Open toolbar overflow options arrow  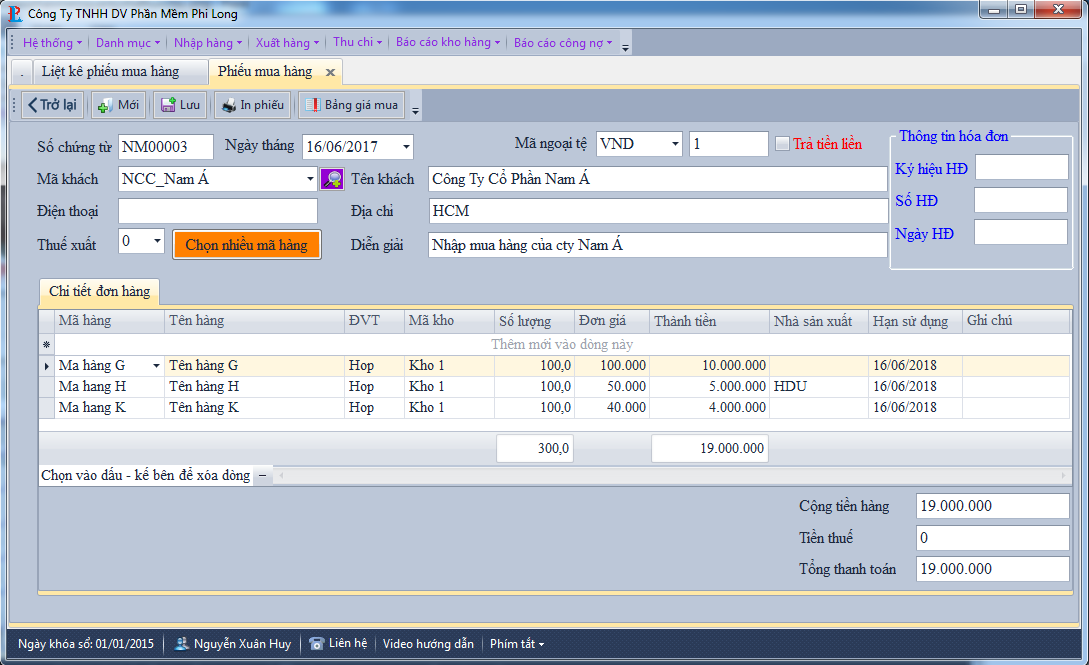click(415, 110)
